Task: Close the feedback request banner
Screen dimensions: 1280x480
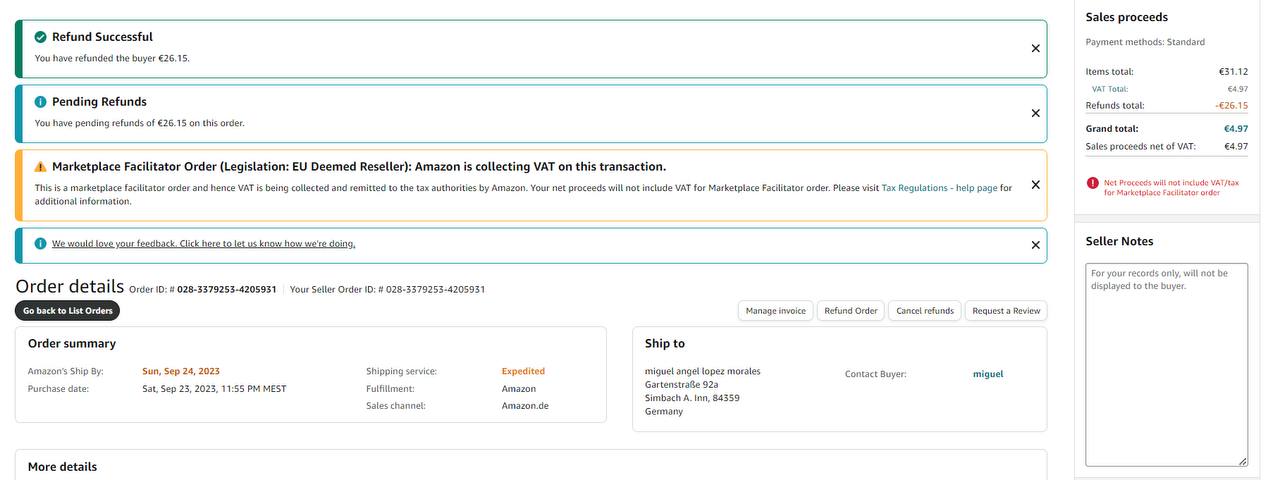Action: 1035,245
